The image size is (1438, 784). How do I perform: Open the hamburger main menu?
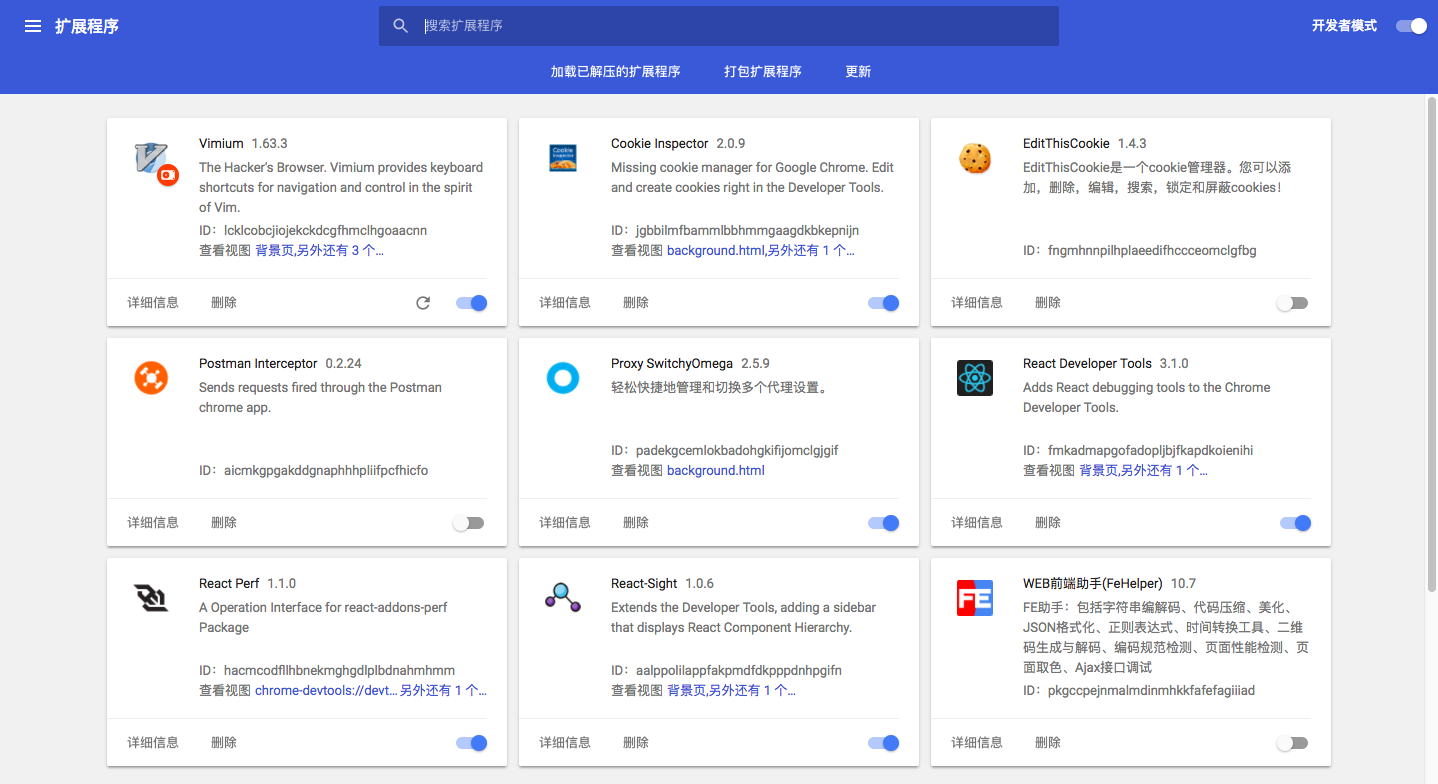coord(33,26)
